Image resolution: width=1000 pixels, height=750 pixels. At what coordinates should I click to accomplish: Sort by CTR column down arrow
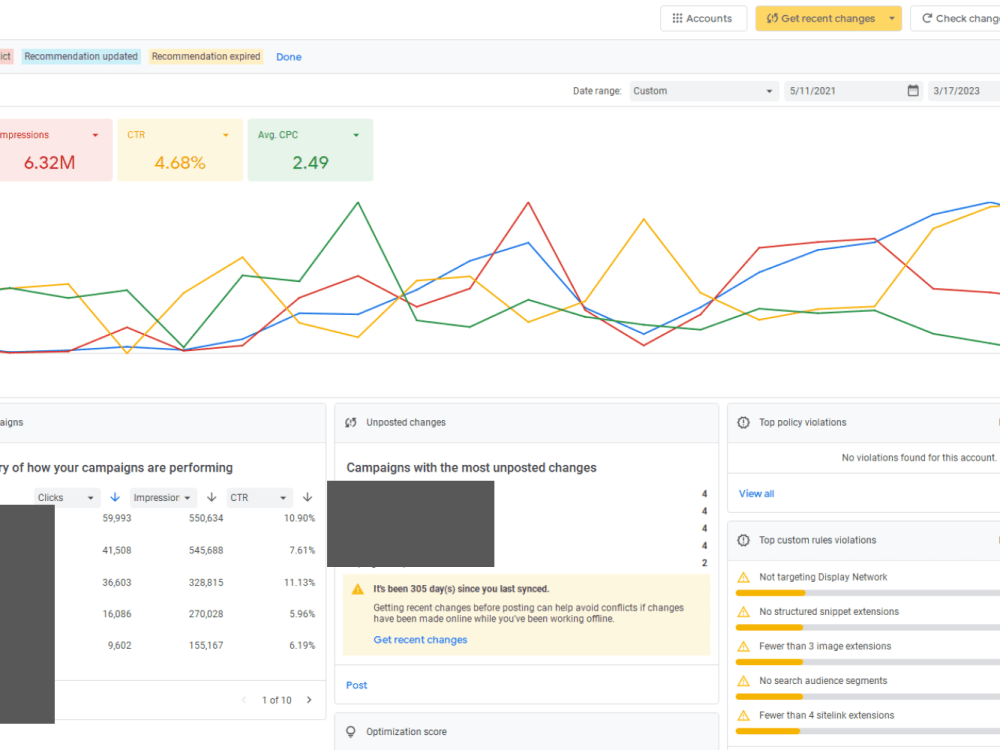pyautogui.click(x=307, y=497)
